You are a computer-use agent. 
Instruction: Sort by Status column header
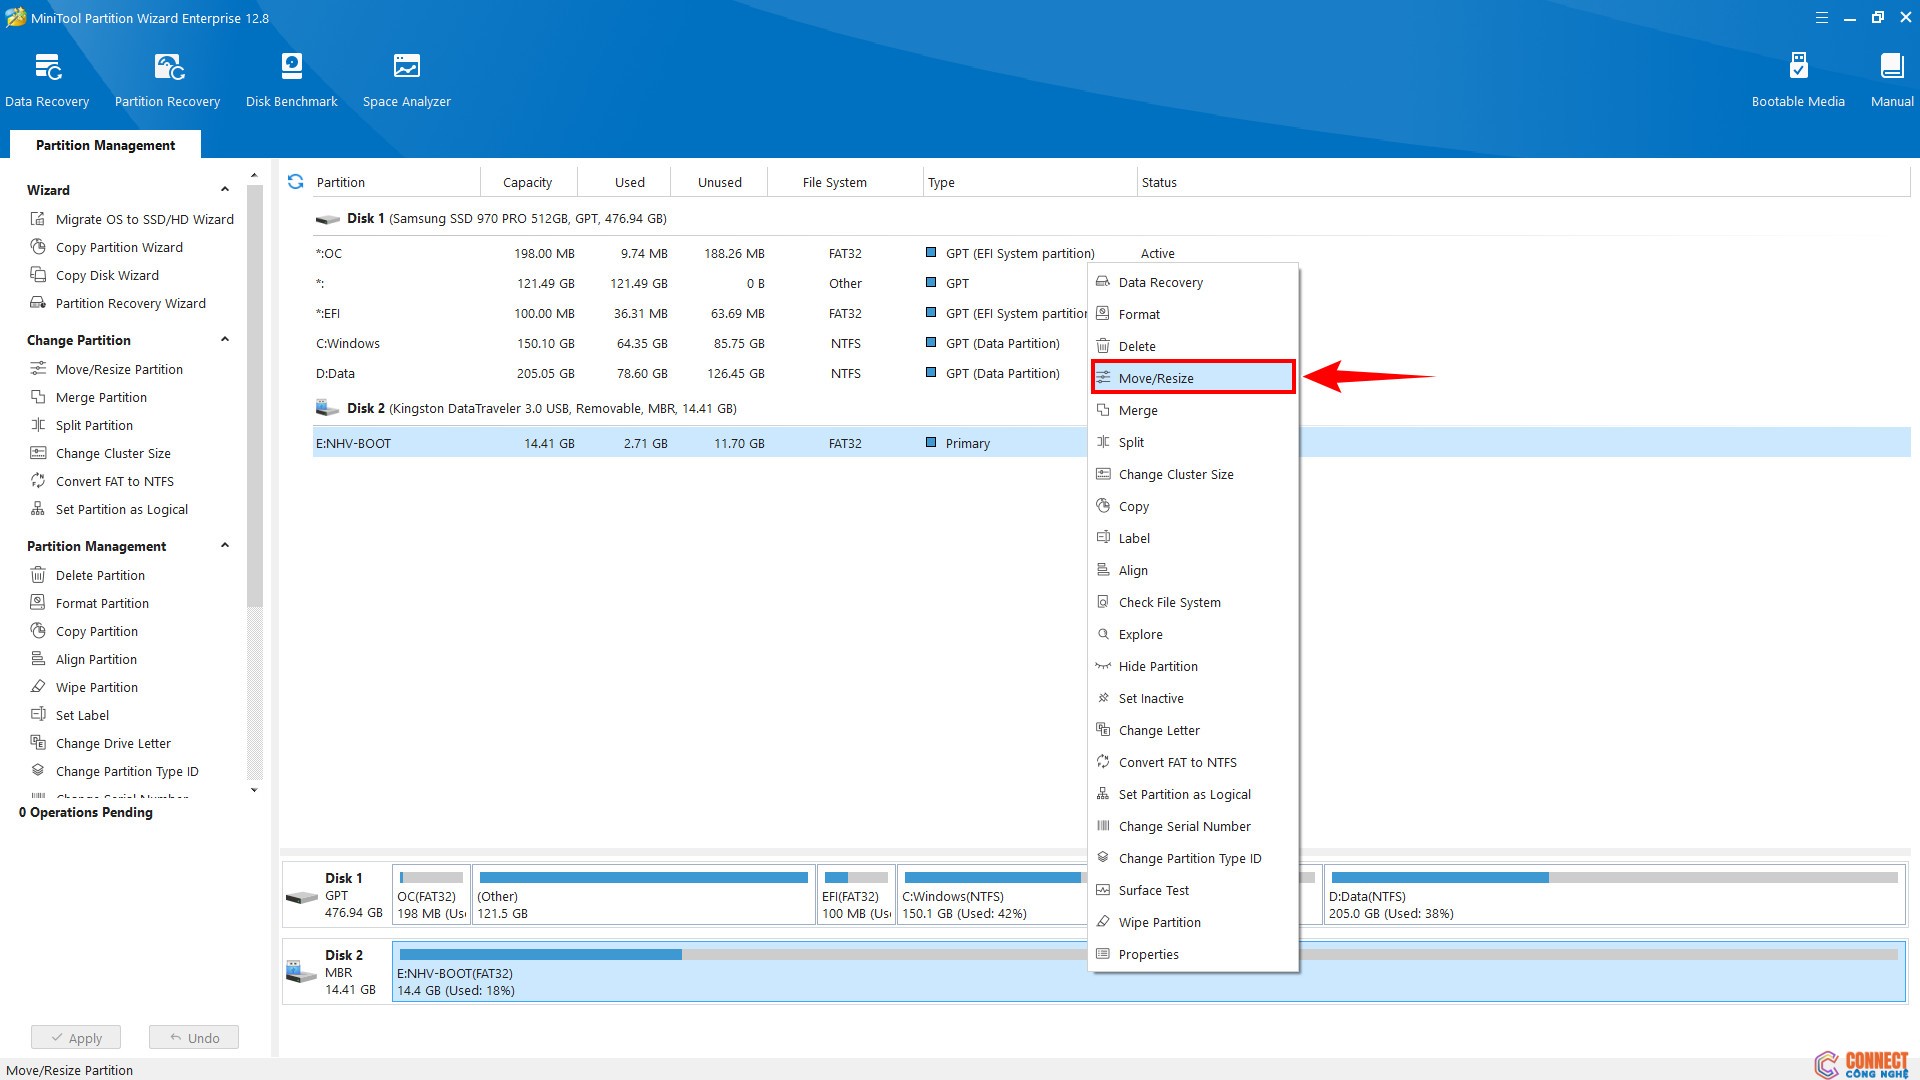click(1523, 182)
